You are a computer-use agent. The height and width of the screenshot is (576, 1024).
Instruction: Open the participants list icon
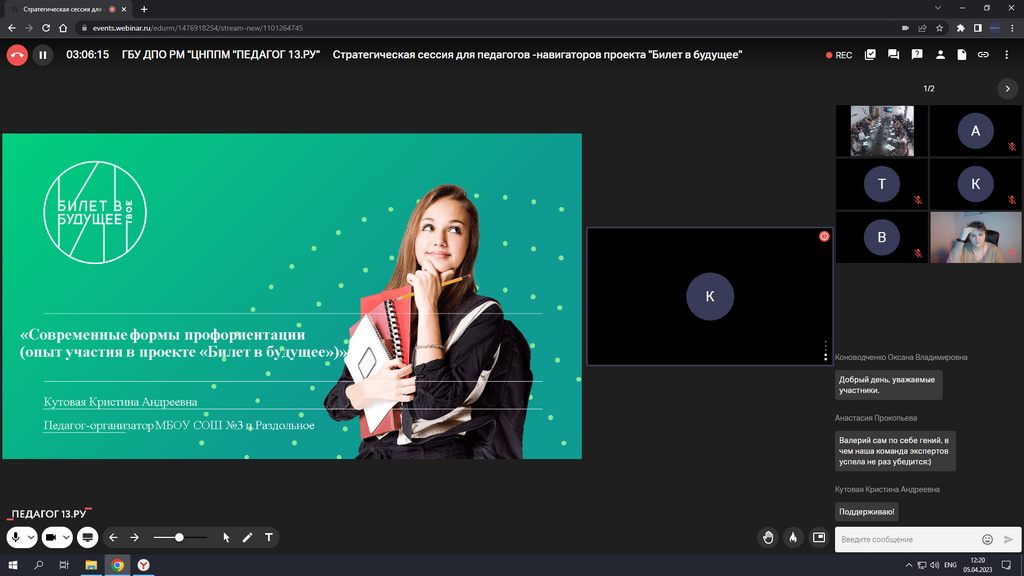[x=940, y=55]
